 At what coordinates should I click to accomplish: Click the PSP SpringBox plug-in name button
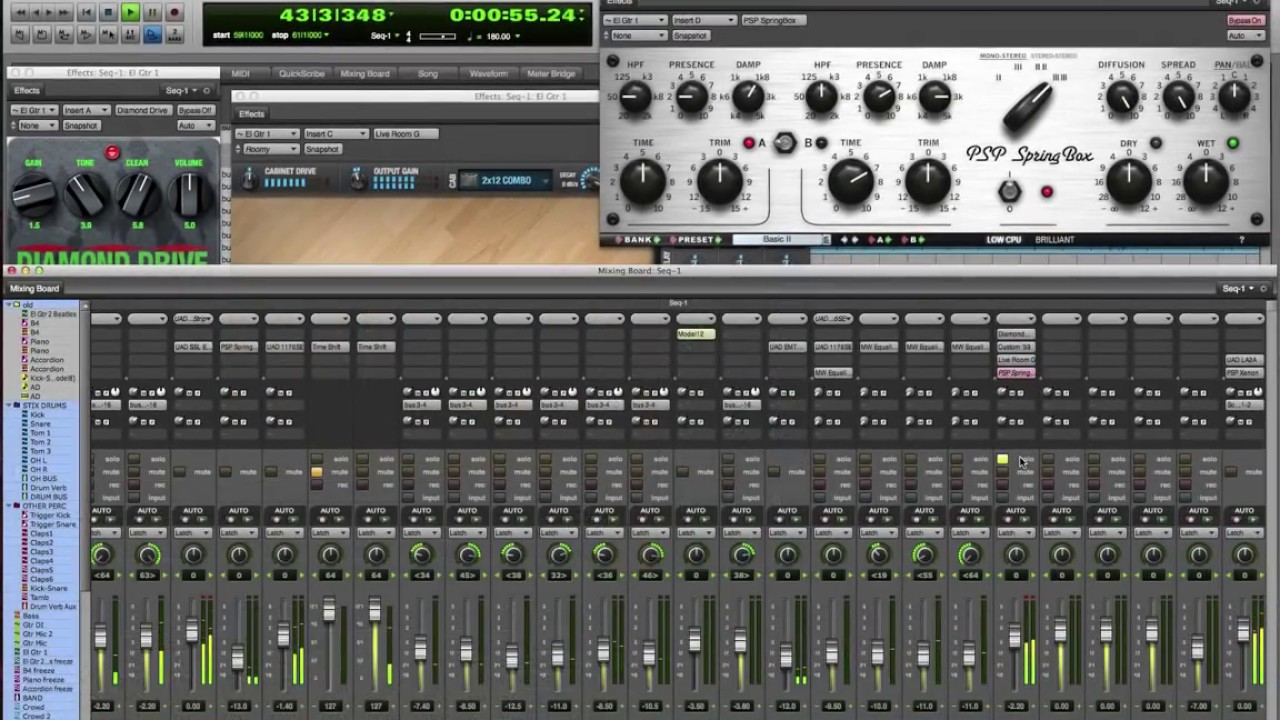(x=776, y=20)
